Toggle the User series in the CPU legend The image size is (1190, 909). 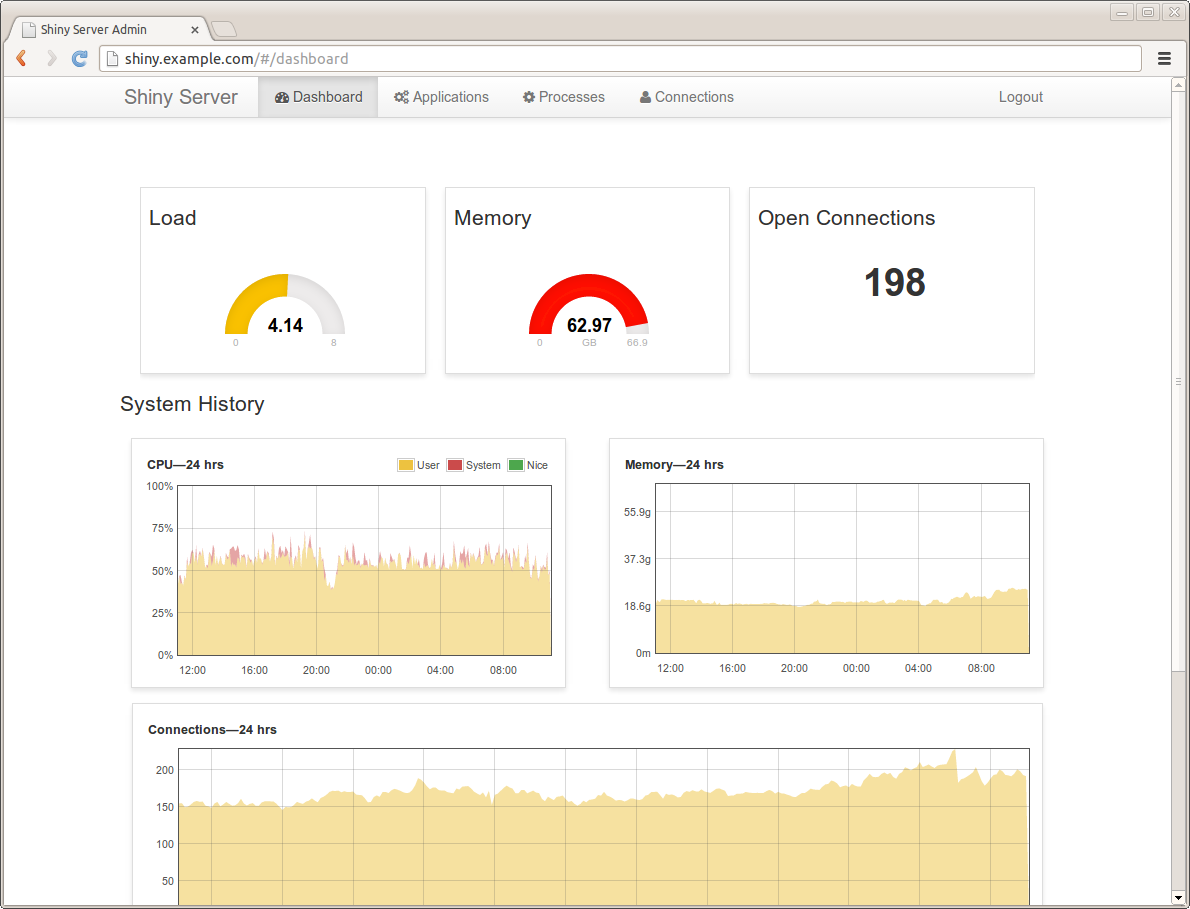(x=418, y=464)
